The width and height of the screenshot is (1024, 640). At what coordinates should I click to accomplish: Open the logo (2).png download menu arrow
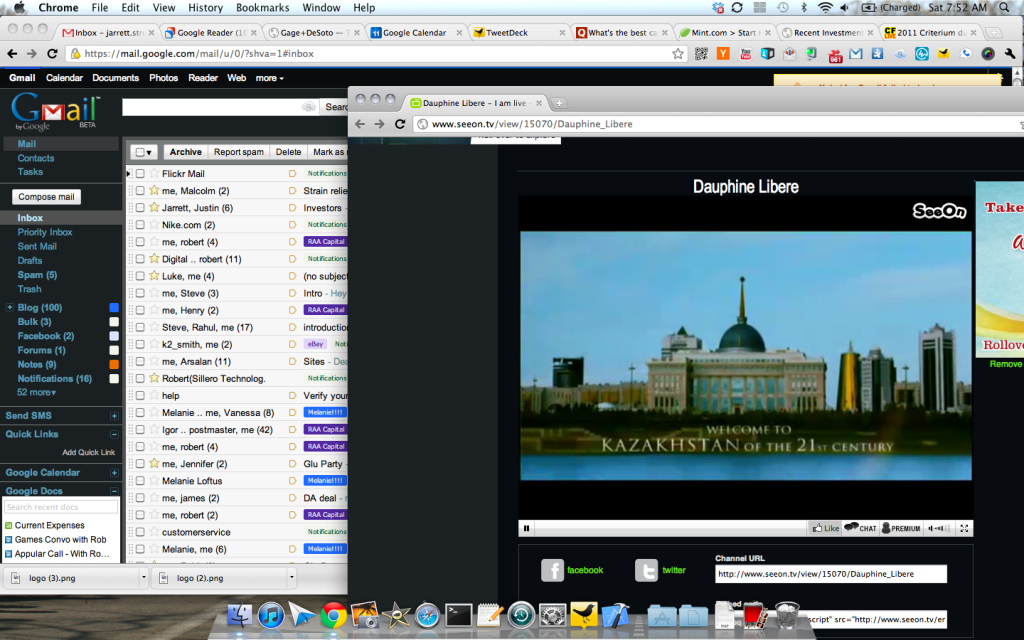[291, 577]
